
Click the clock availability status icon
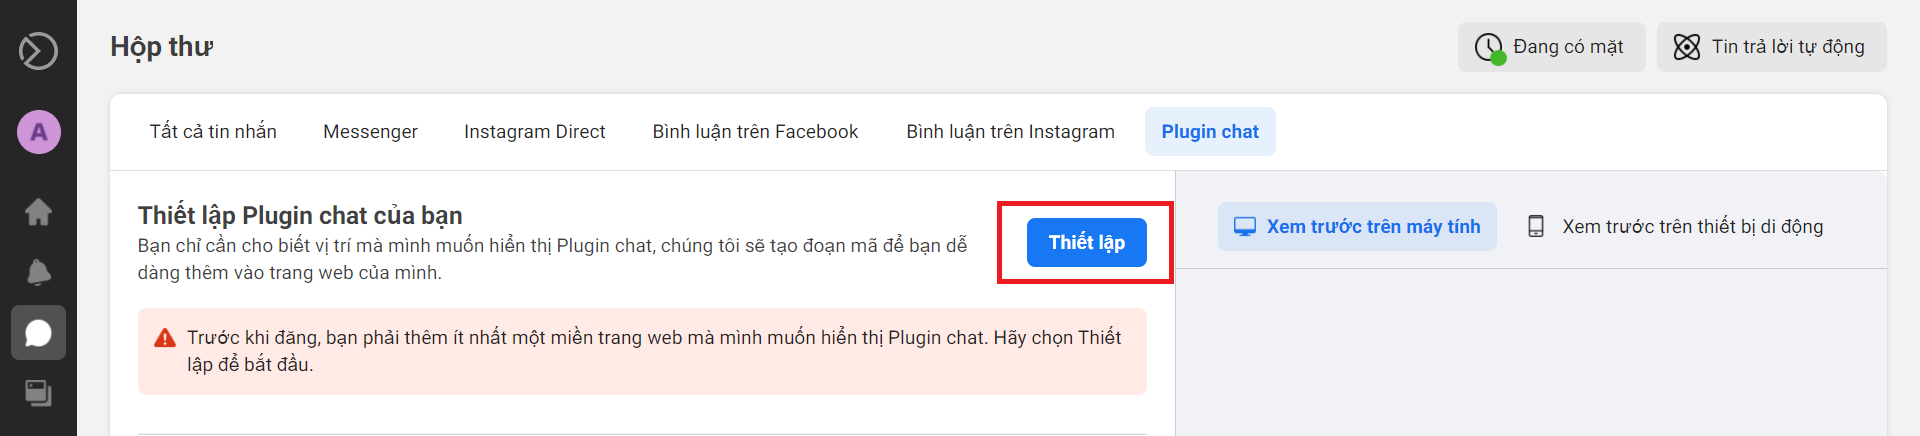1489,48
